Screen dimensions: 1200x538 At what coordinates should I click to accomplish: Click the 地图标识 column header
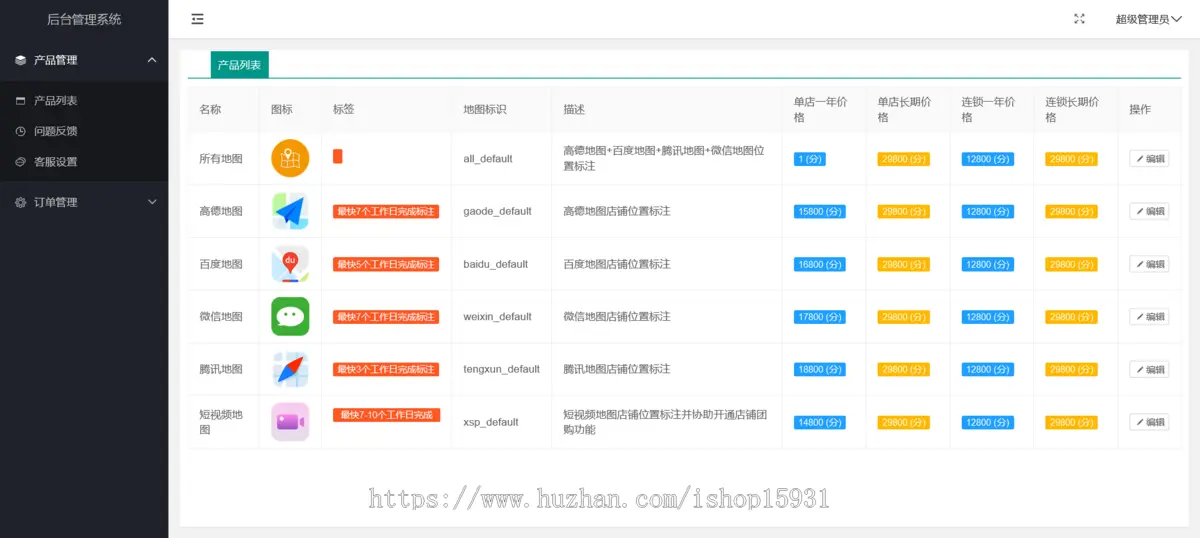point(484,109)
